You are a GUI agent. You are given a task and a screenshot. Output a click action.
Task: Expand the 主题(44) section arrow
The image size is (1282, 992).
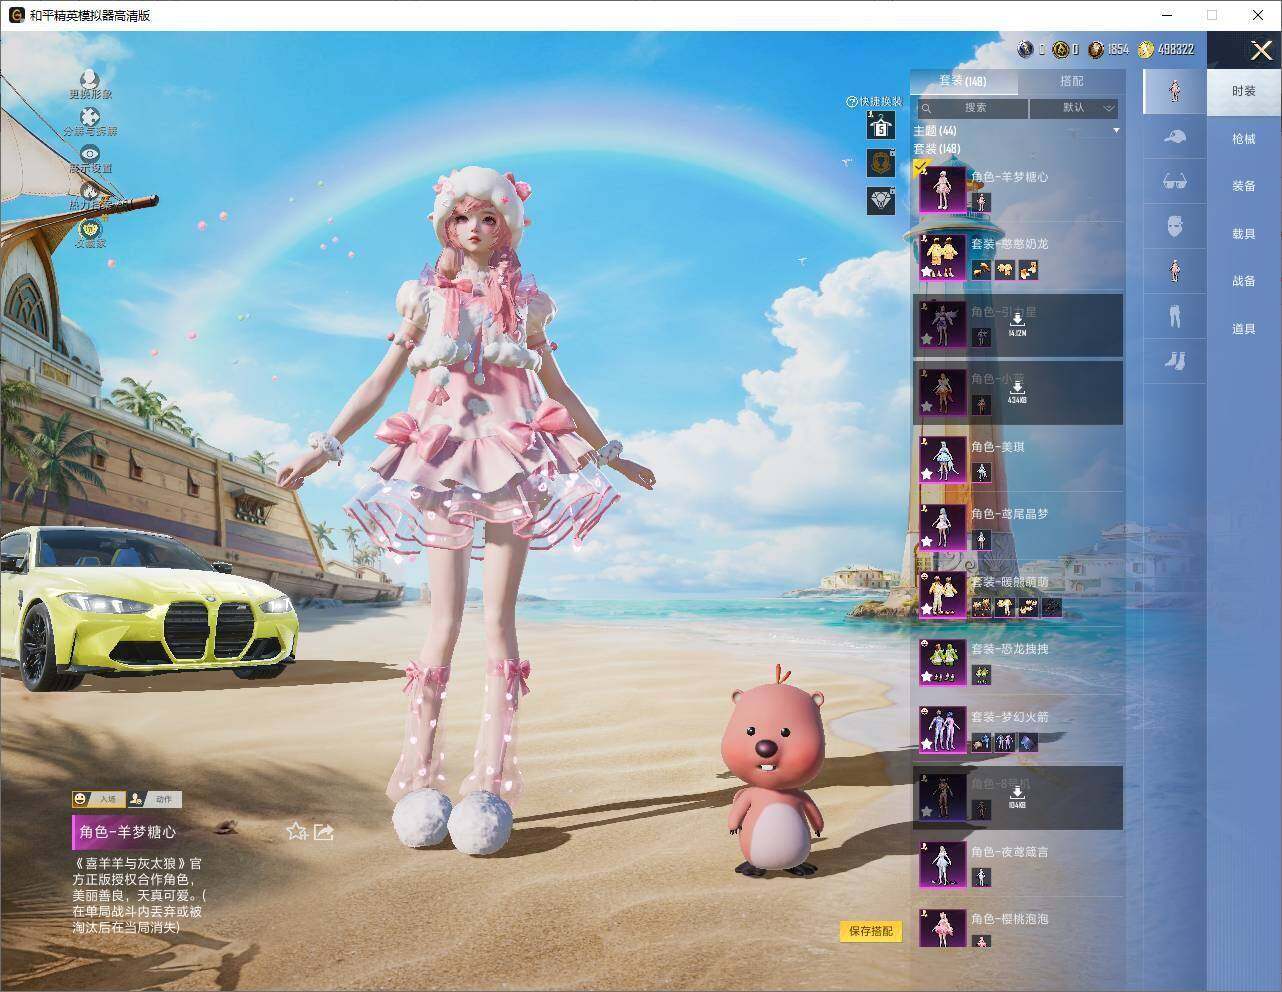pos(1116,131)
